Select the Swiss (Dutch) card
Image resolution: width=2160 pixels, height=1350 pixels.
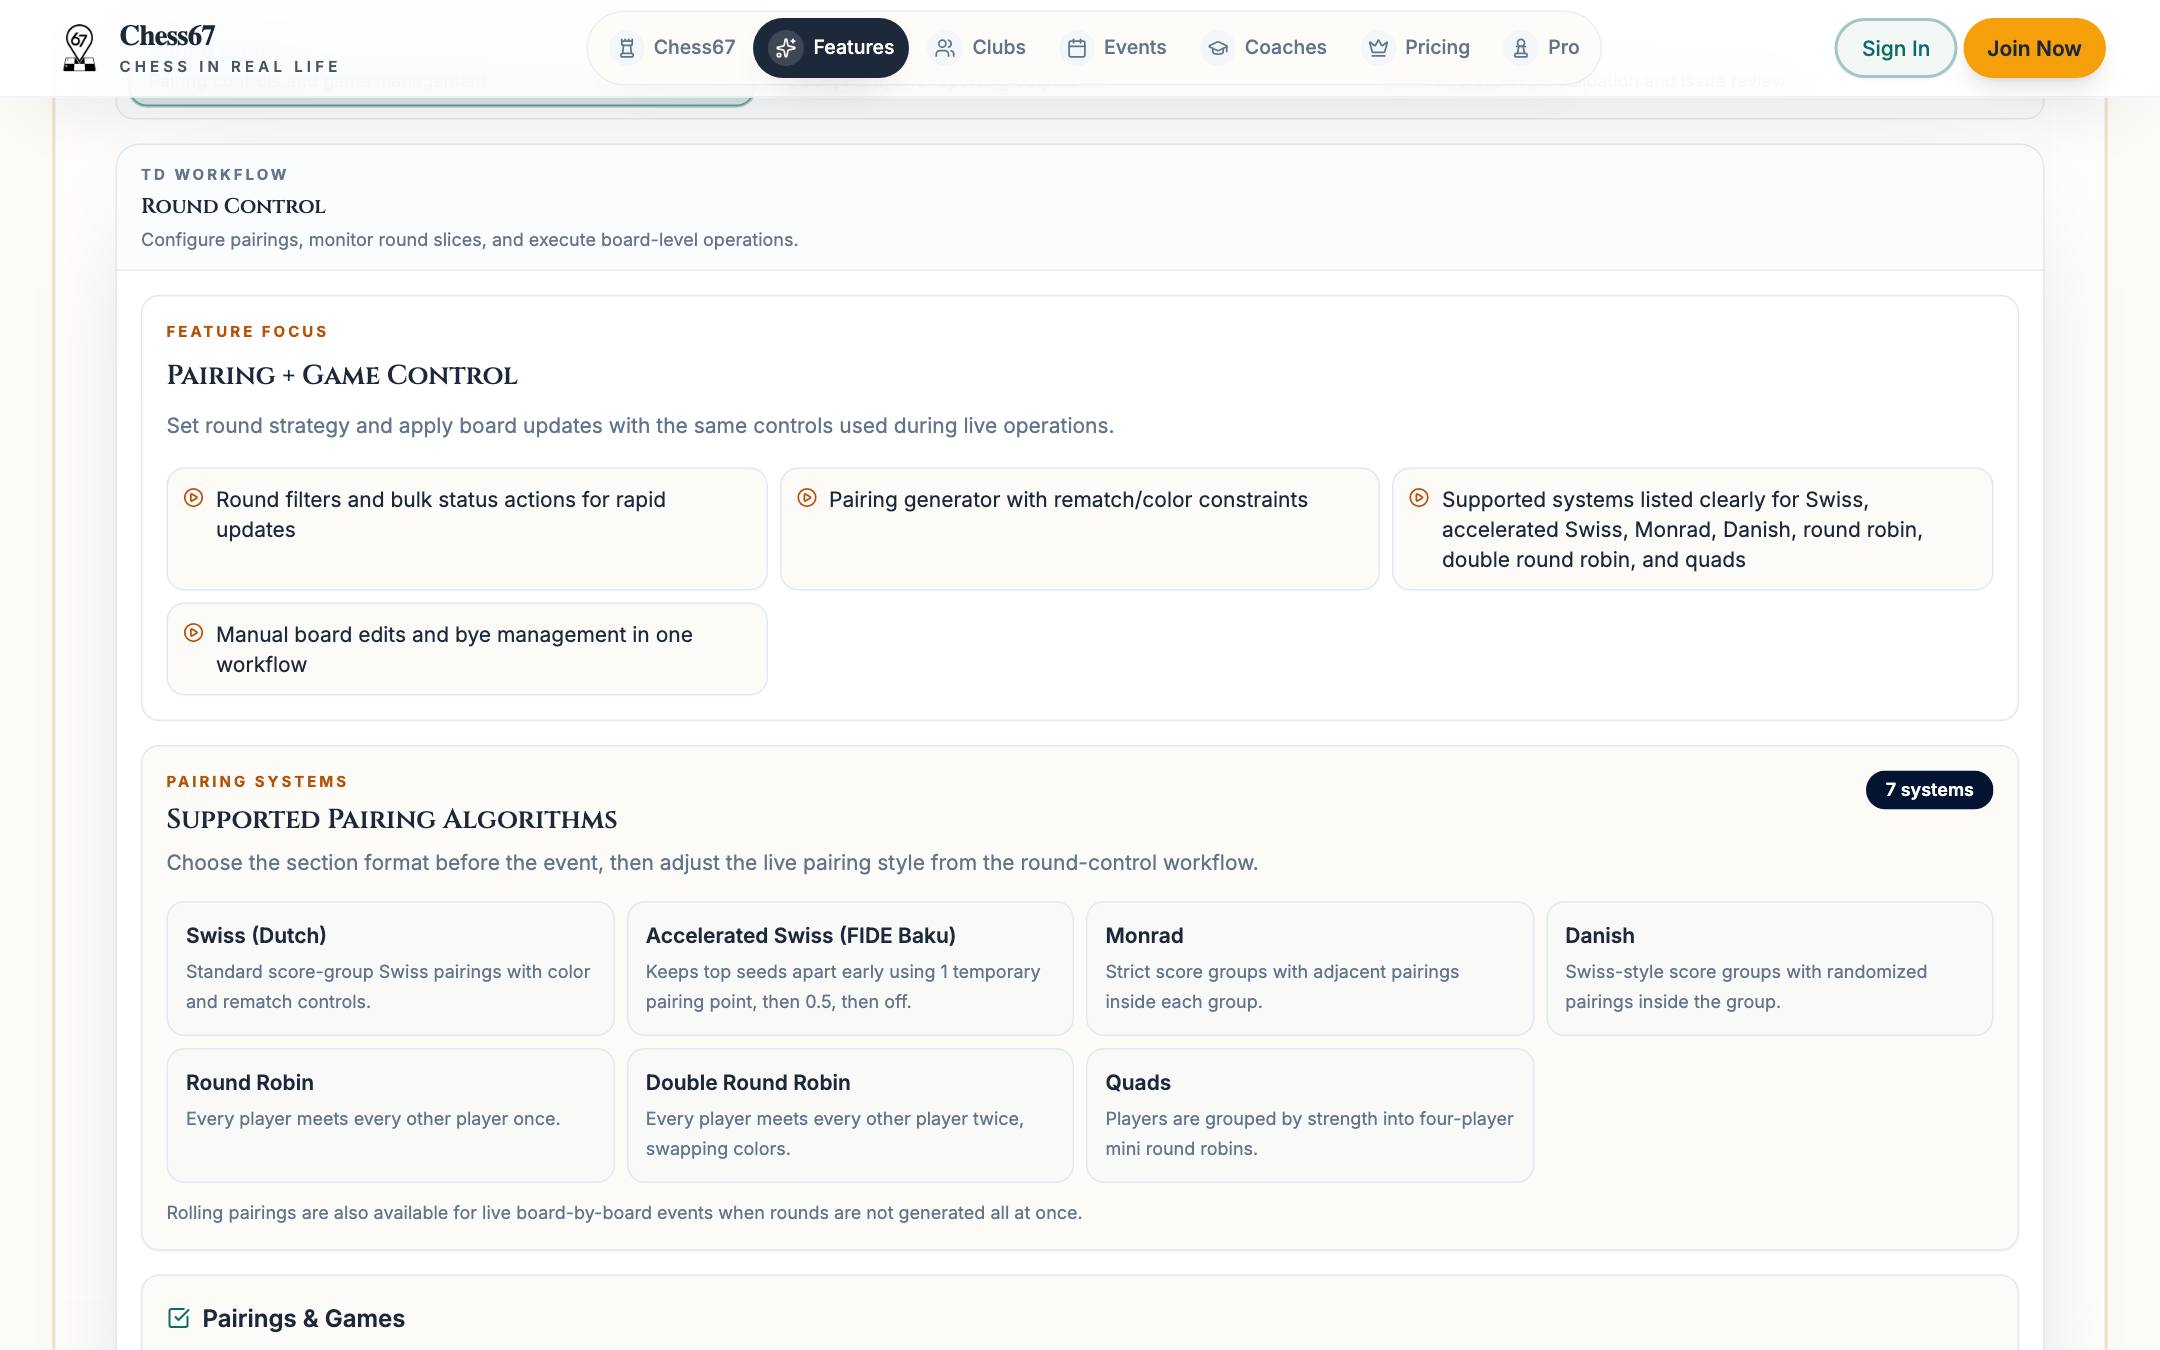pyautogui.click(x=390, y=968)
